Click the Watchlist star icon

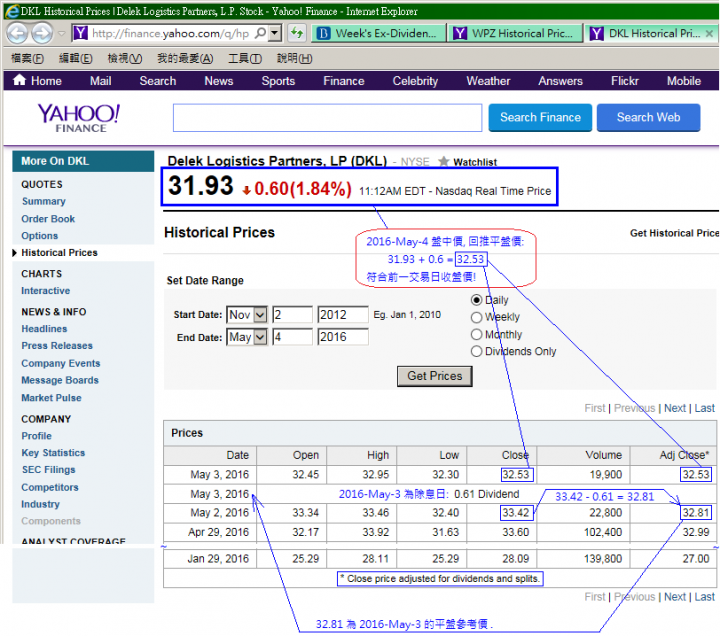click(x=443, y=162)
